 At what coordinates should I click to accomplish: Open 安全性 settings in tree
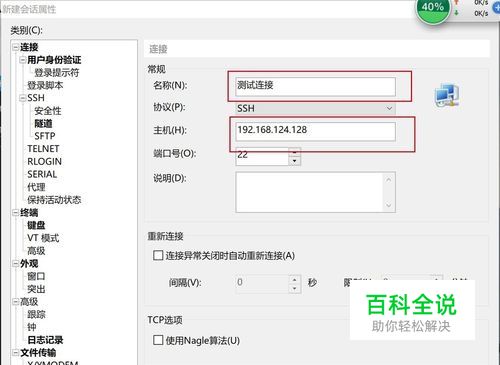pos(48,111)
